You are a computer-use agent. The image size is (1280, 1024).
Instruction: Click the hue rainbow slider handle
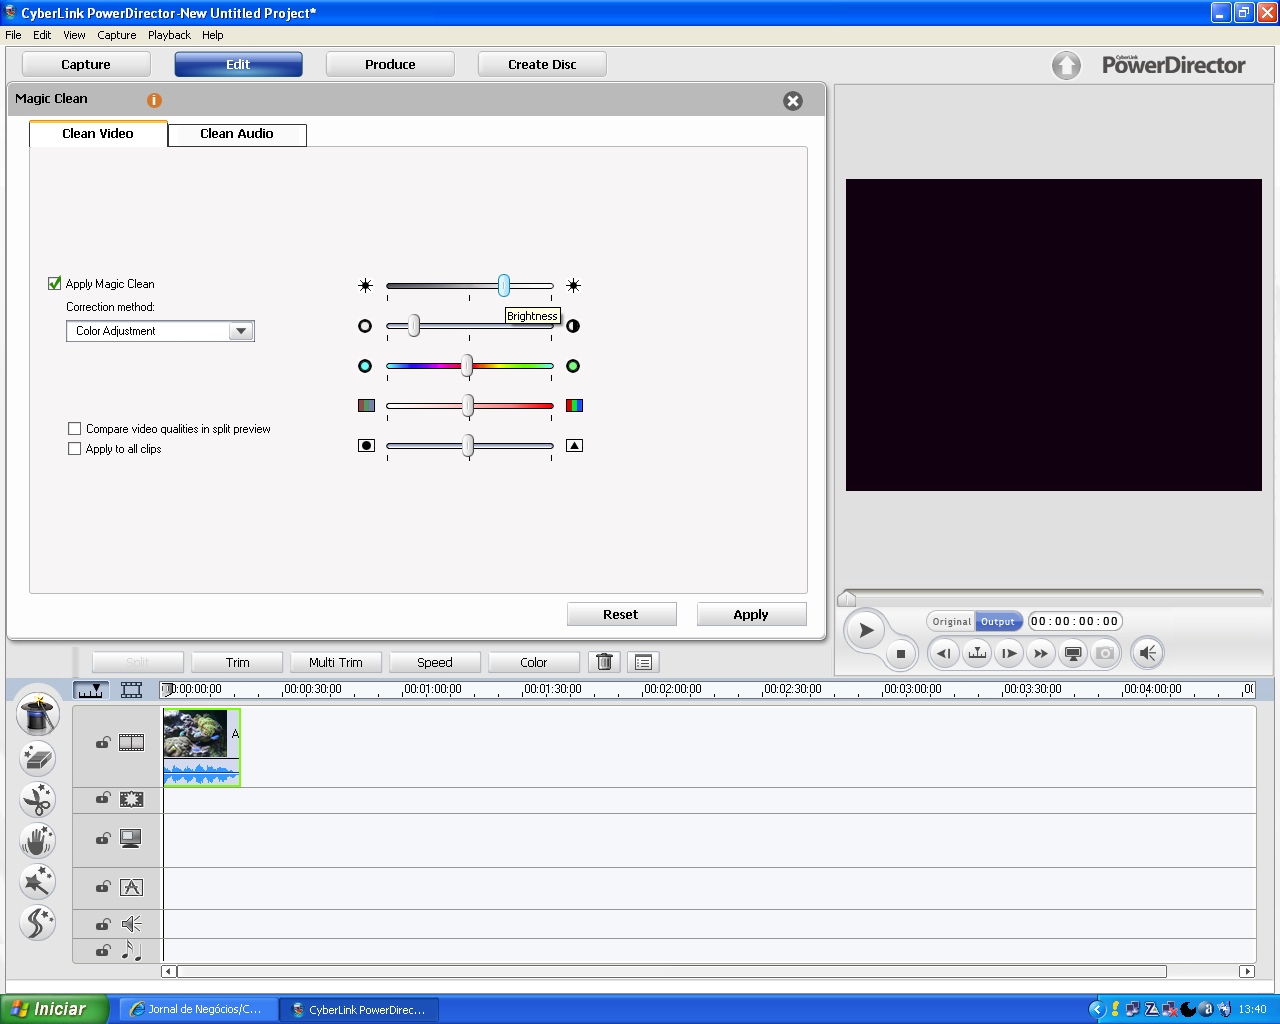click(x=467, y=366)
